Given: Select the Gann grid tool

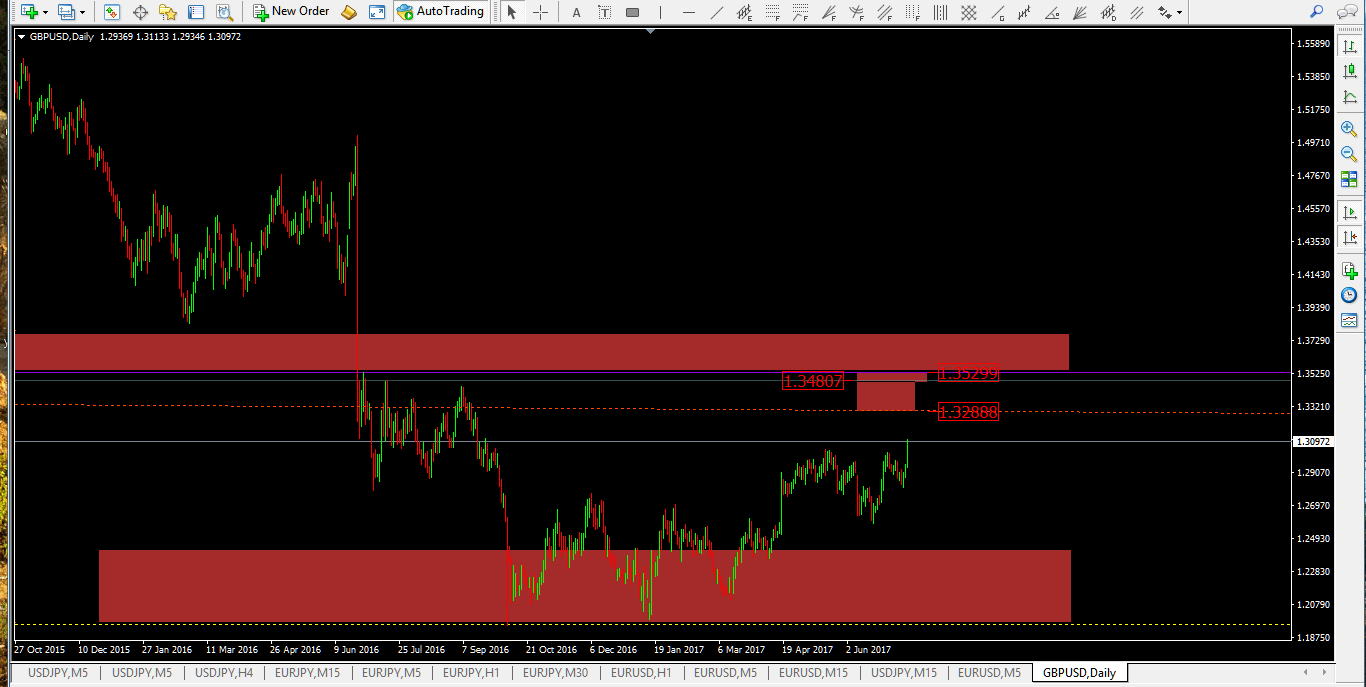Looking at the screenshot, I should tap(968, 12).
